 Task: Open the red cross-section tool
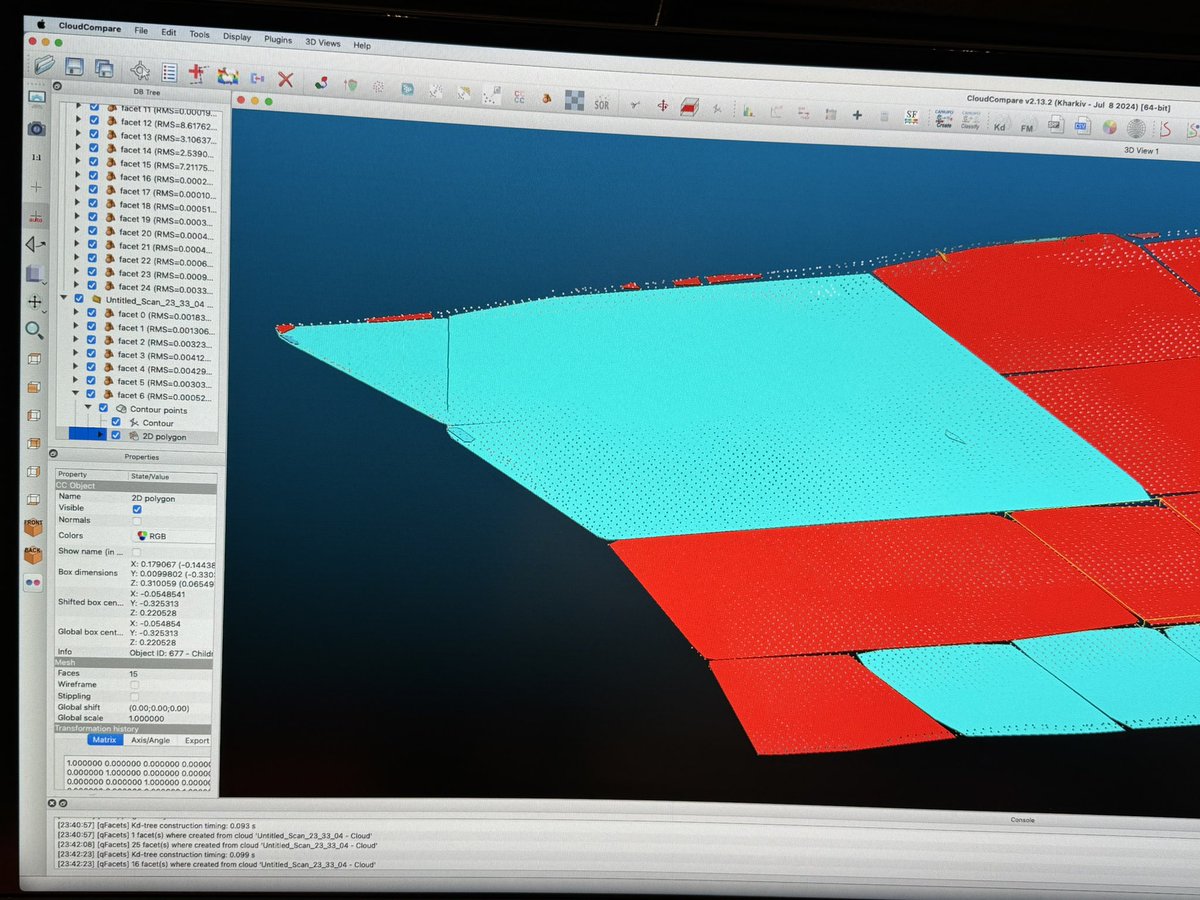[689, 106]
